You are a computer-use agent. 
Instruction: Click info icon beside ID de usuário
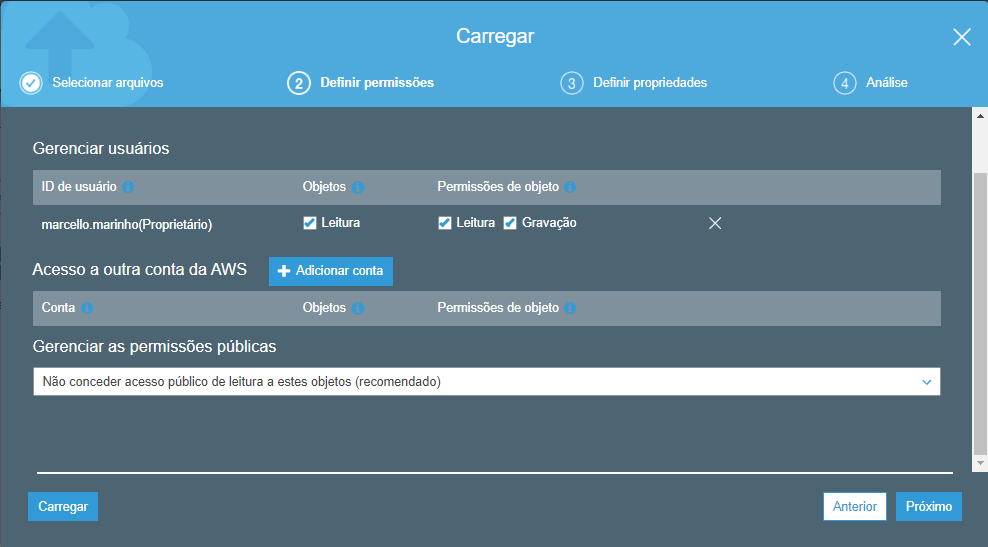point(129,187)
